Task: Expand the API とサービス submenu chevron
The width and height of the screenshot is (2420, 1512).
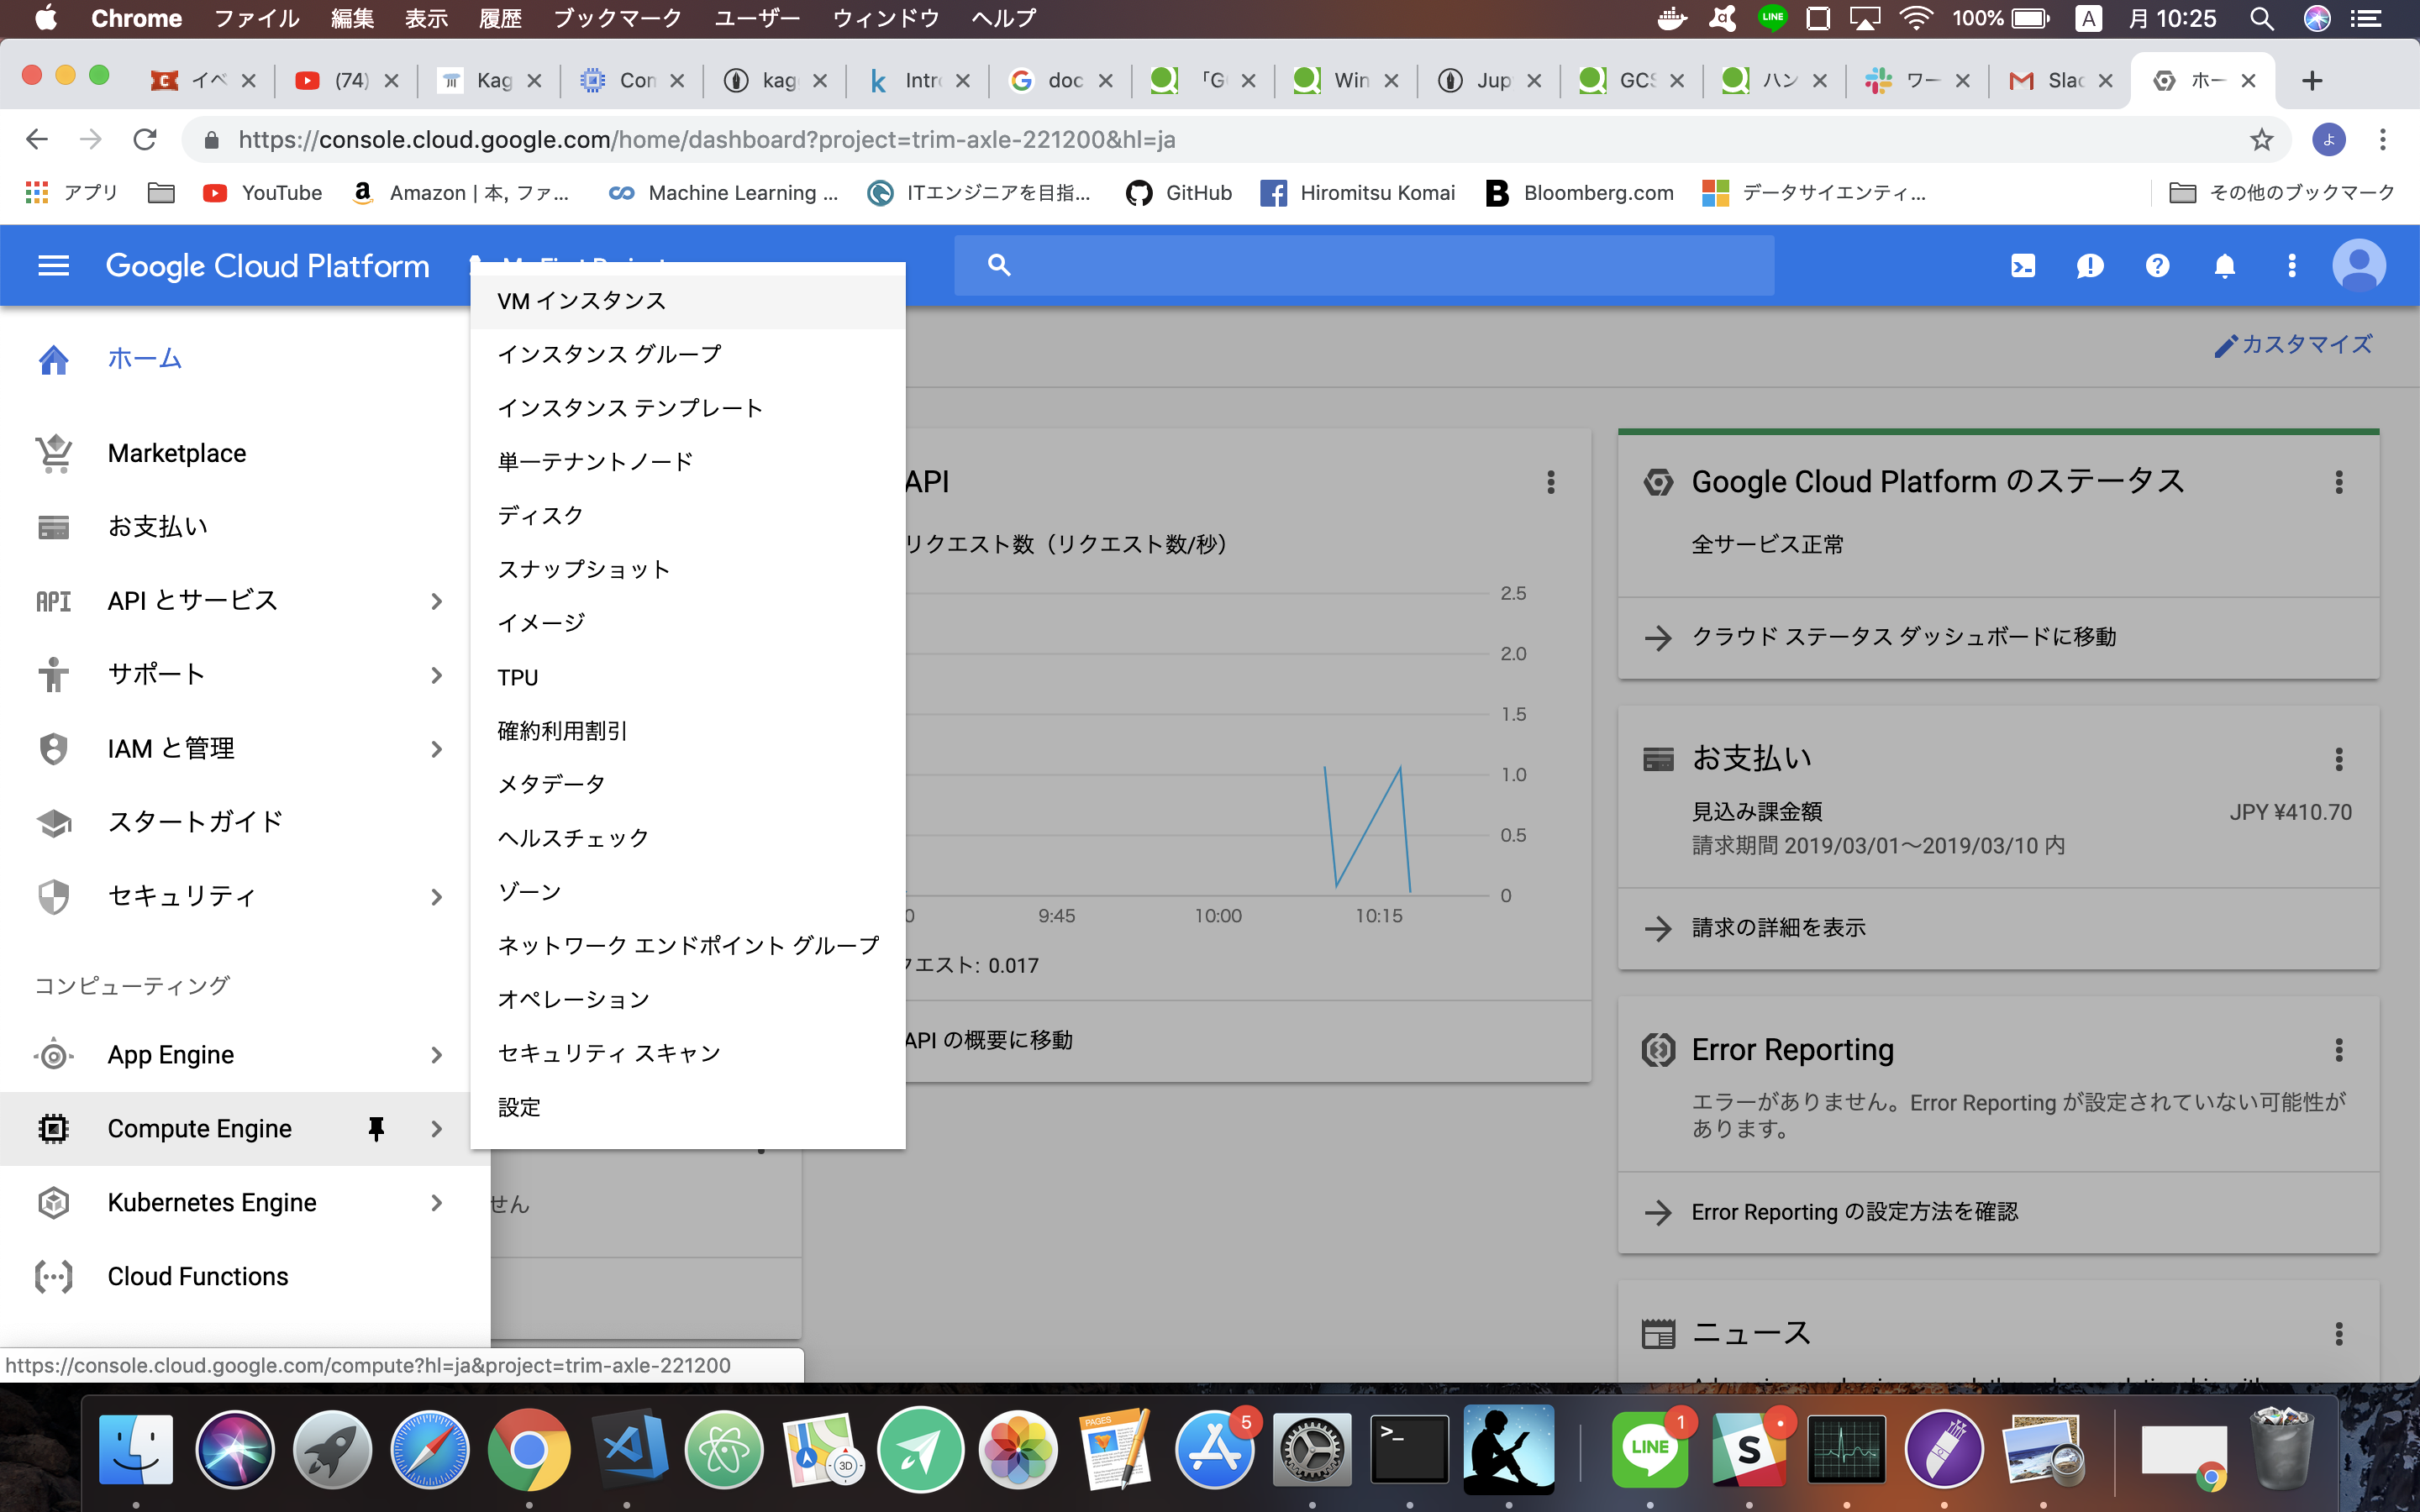Action: pos(436,601)
